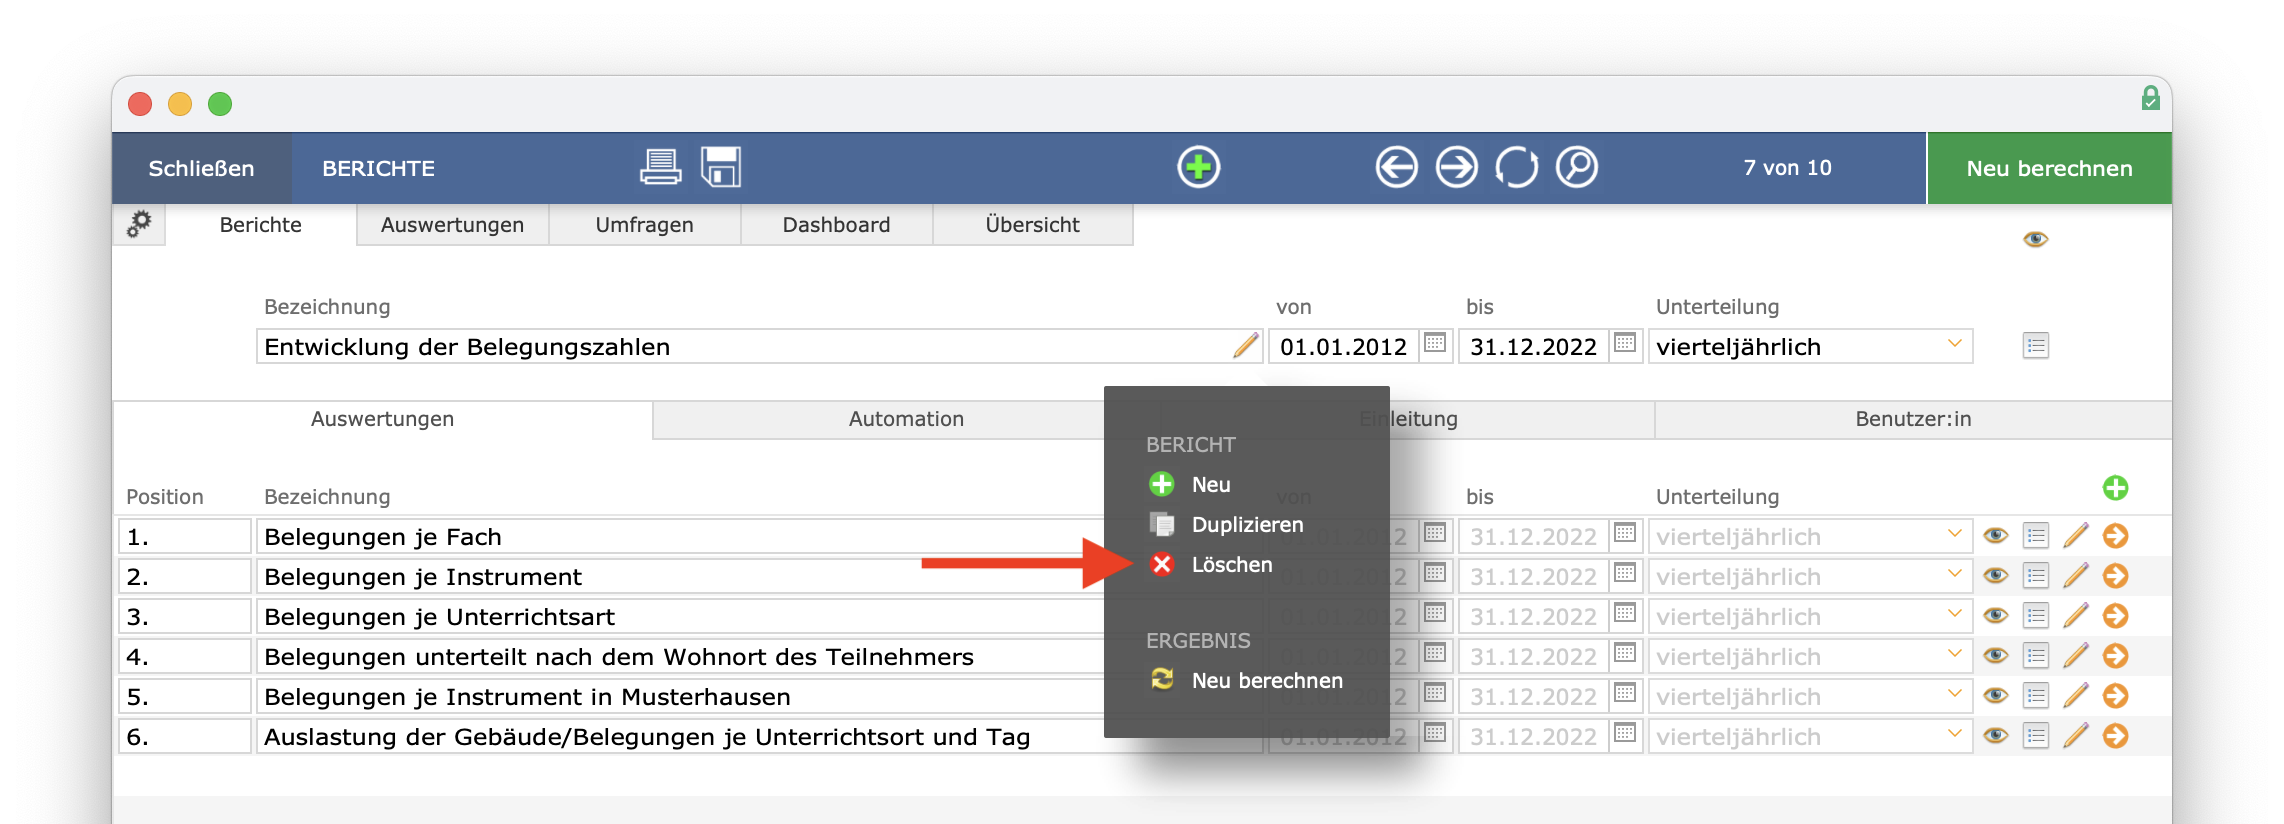Viewport: 2284px width, 824px height.
Task: Open calendar for report bis date
Action: 1625,343
